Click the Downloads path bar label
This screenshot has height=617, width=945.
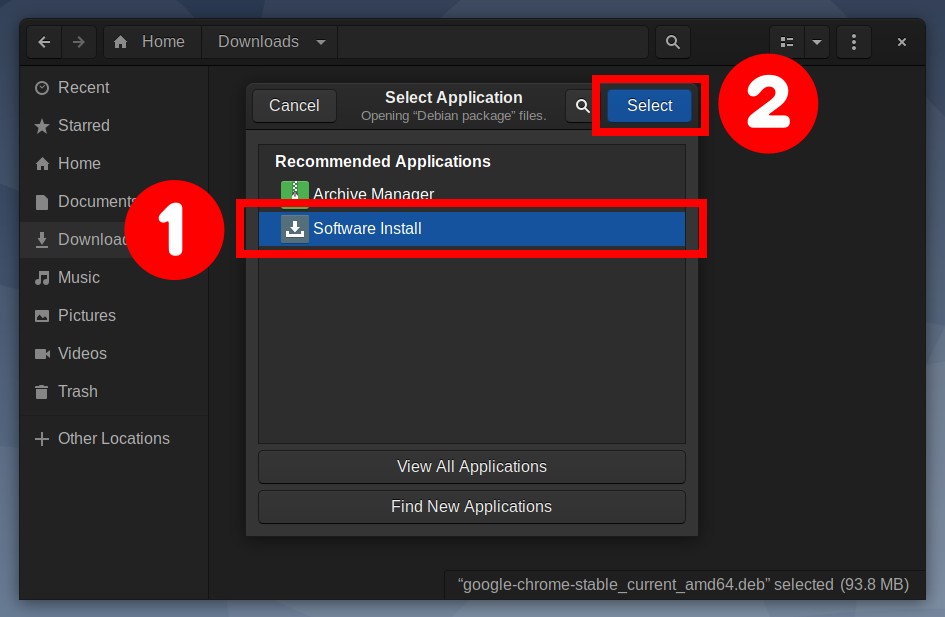click(259, 42)
